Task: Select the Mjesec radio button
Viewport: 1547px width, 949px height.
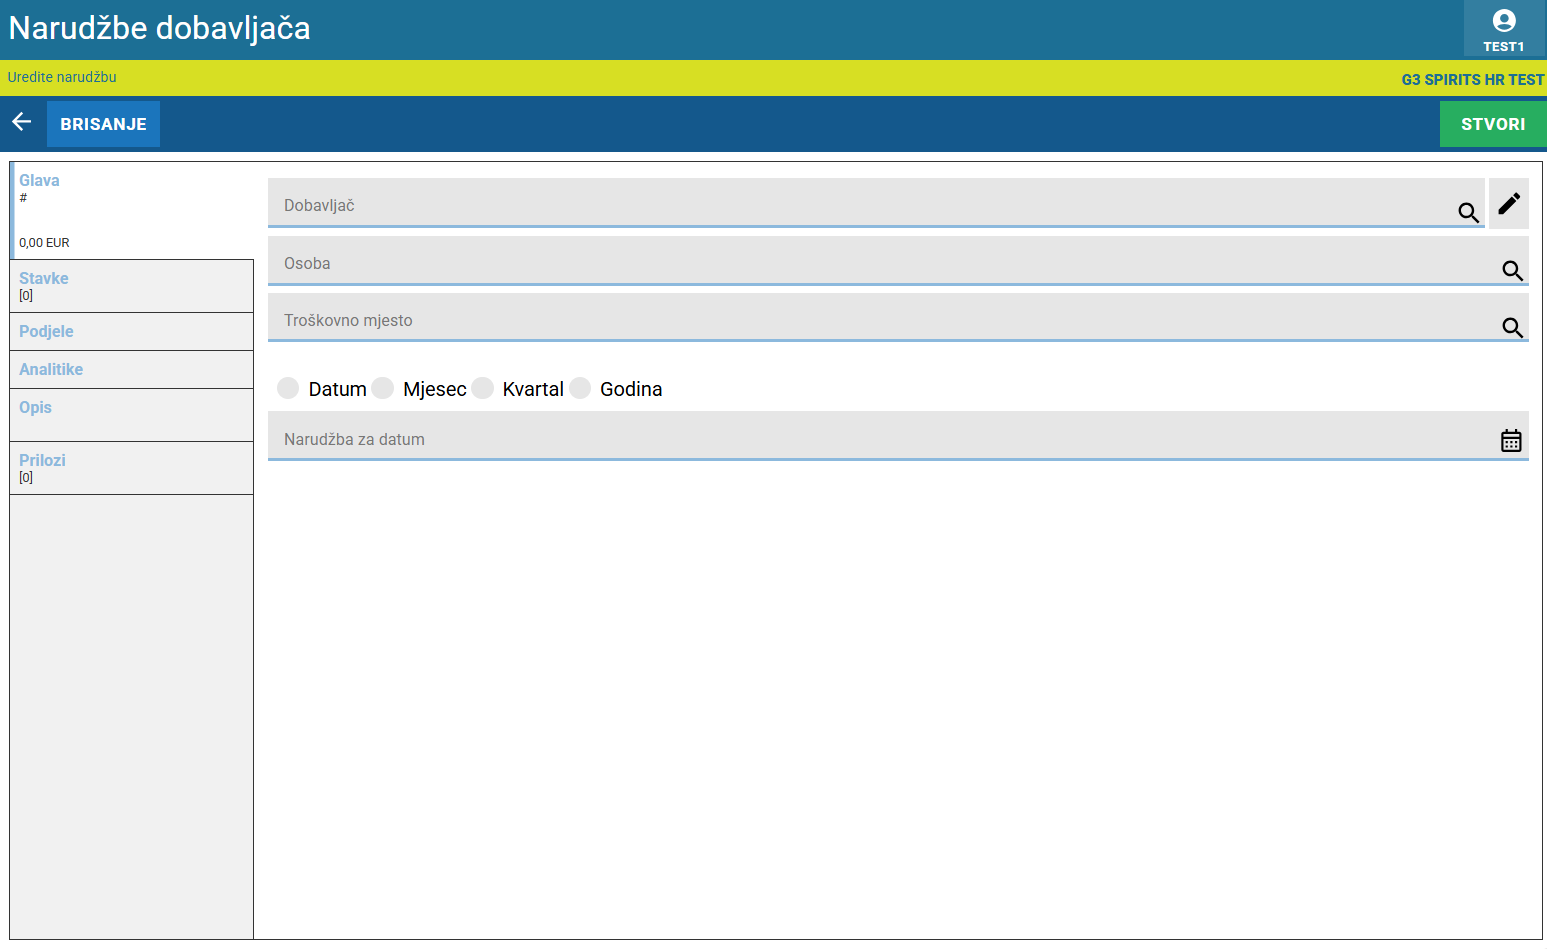Action: coord(383,388)
